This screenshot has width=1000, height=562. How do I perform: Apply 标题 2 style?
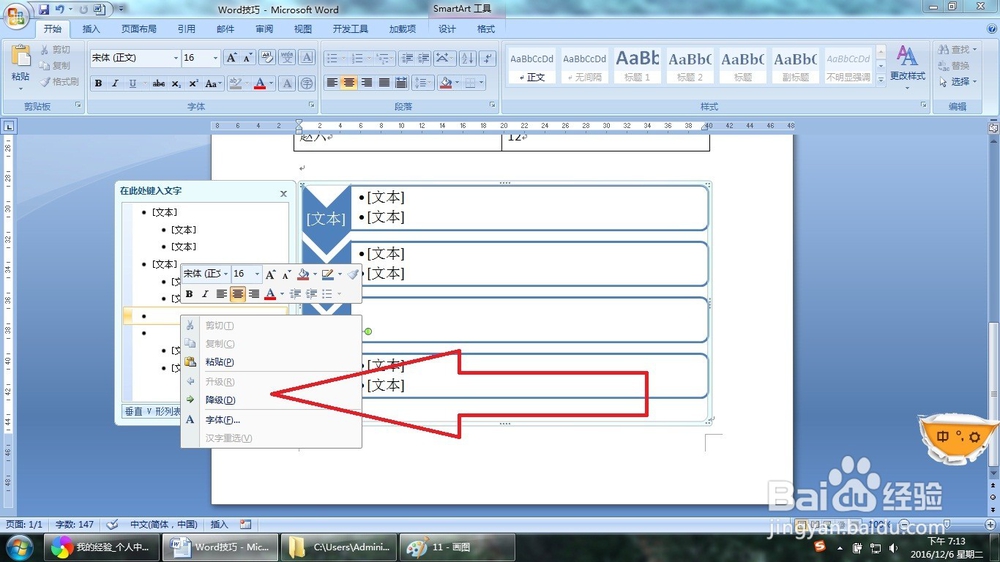689,66
